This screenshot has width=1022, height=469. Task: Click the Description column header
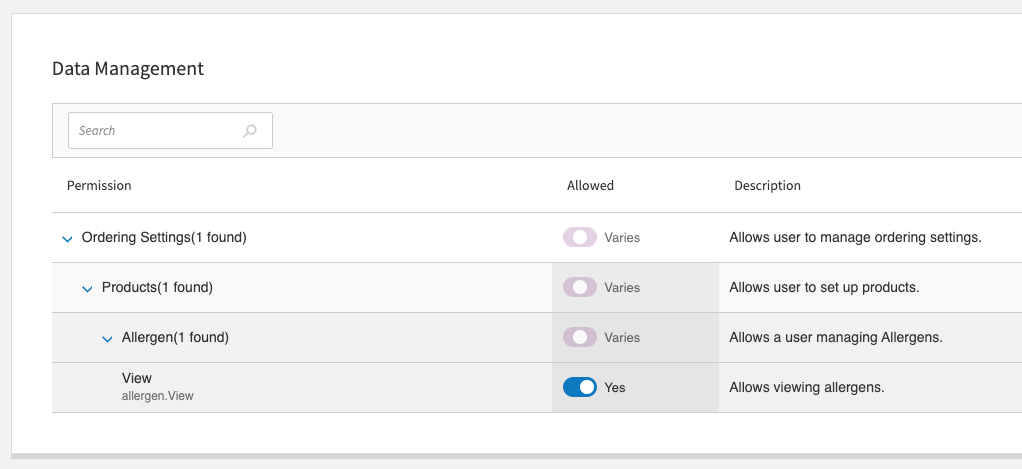[x=767, y=186]
